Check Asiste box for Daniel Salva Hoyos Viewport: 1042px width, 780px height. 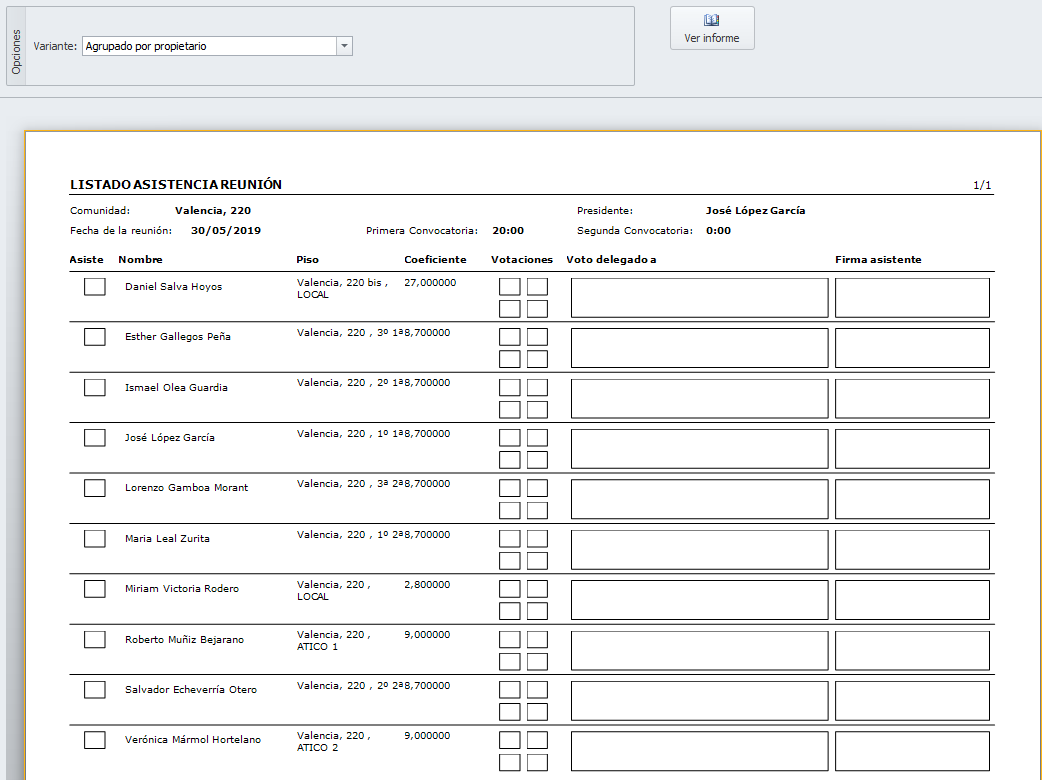[95, 287]
